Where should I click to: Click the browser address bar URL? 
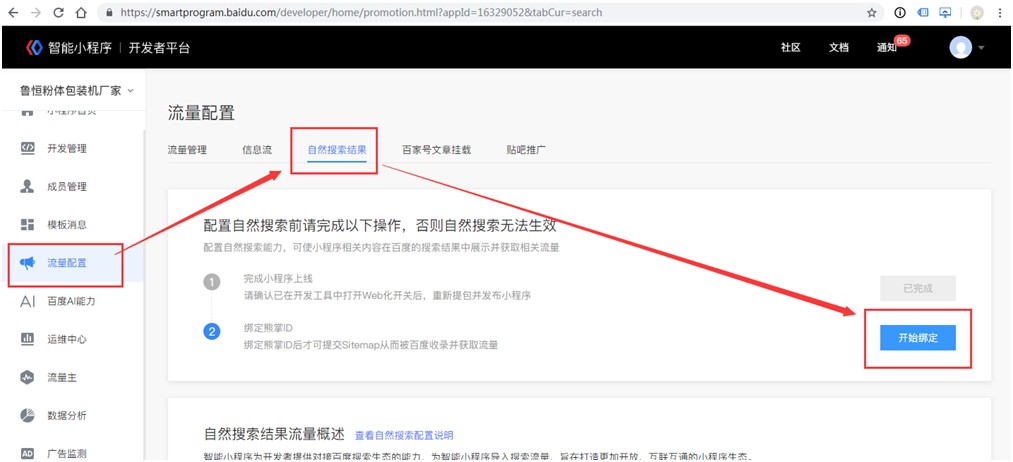(400, 13)
